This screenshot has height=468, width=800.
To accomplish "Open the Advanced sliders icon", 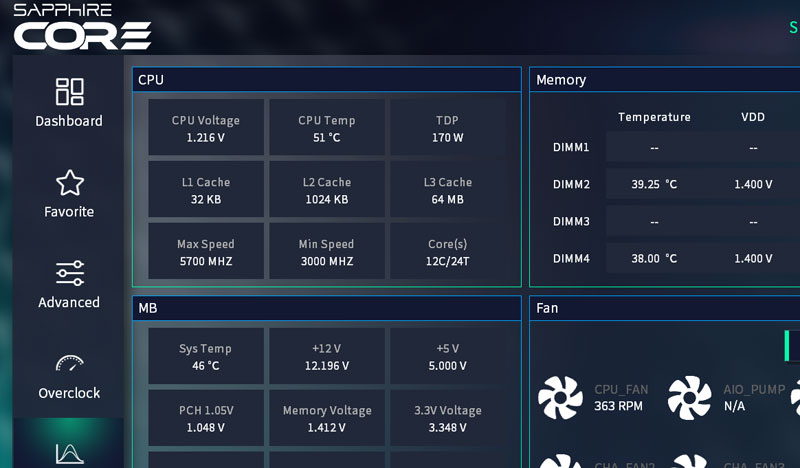I will click(x=69, y=273).
